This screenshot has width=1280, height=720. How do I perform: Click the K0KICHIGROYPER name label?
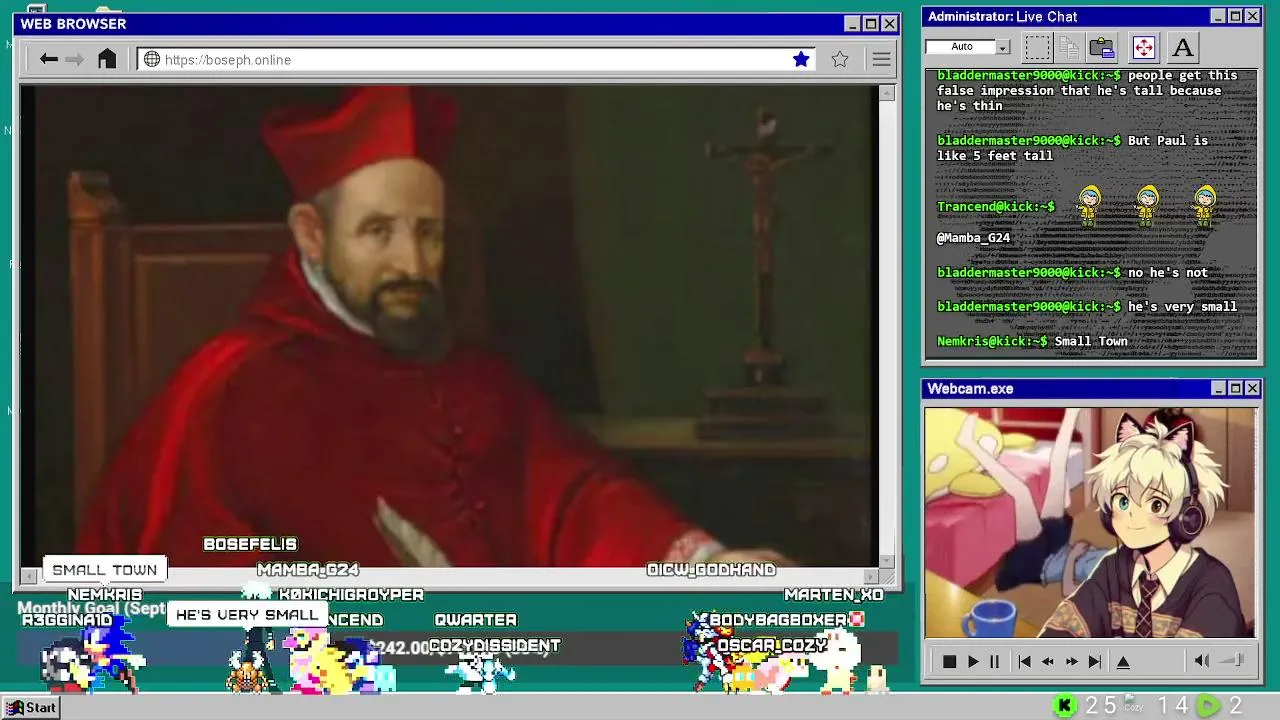coord(351,595)
